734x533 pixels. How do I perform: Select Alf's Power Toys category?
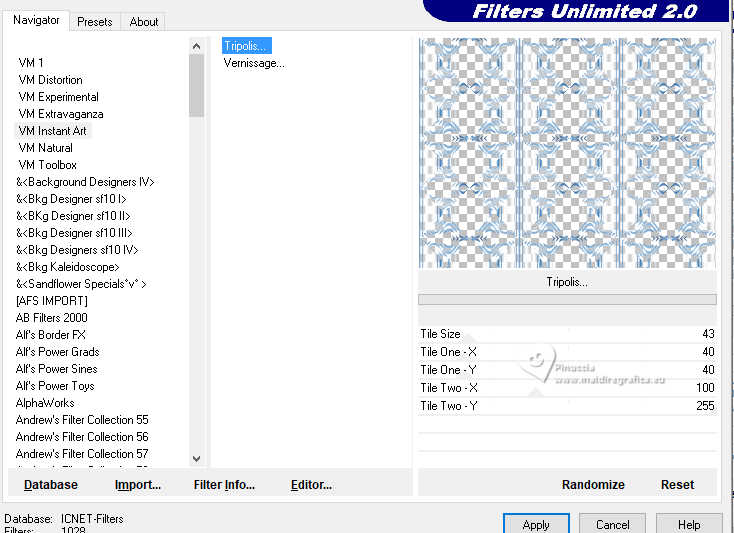55,386
